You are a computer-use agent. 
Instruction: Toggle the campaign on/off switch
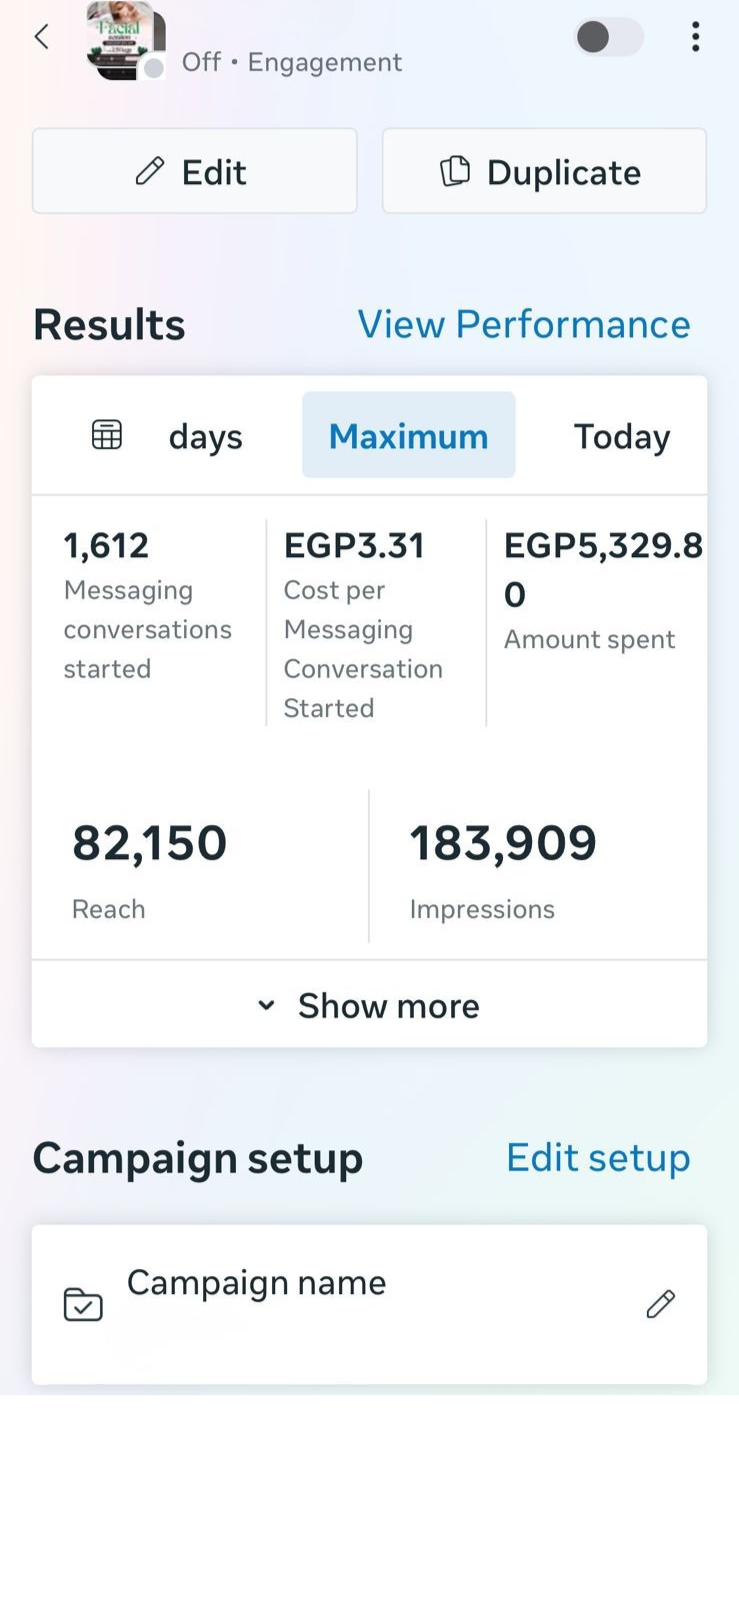608,38
